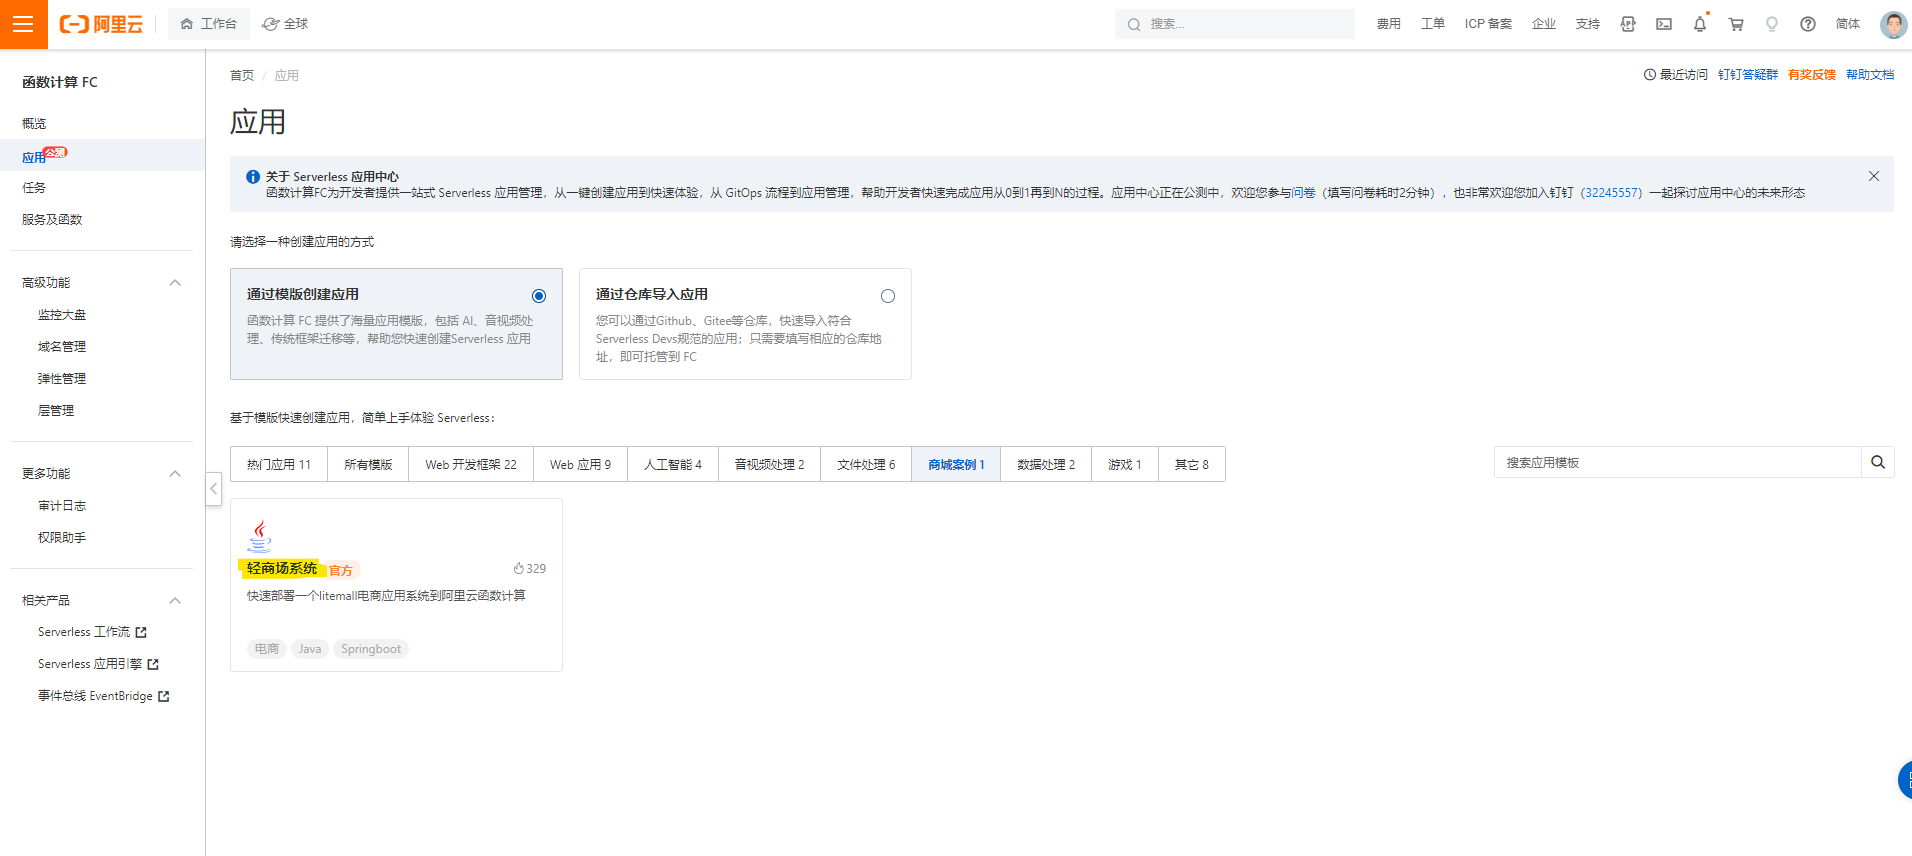Click the 阿里云 logo
Image resolution: width=1912 pixels, height=856 pixels.
tap(101, 24)
